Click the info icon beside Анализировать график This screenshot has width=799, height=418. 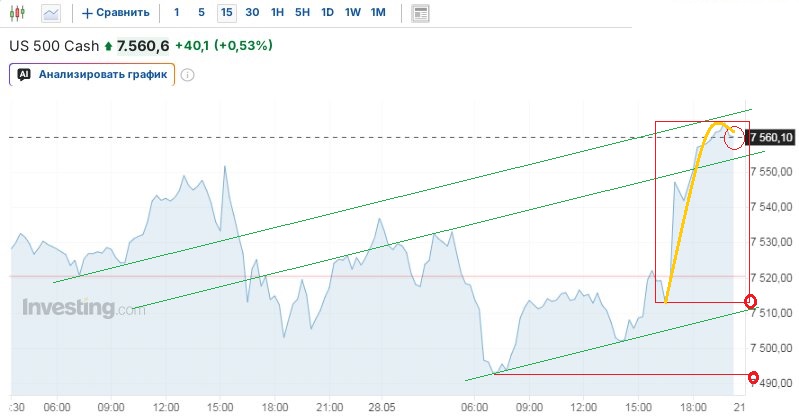pos(188,75)
